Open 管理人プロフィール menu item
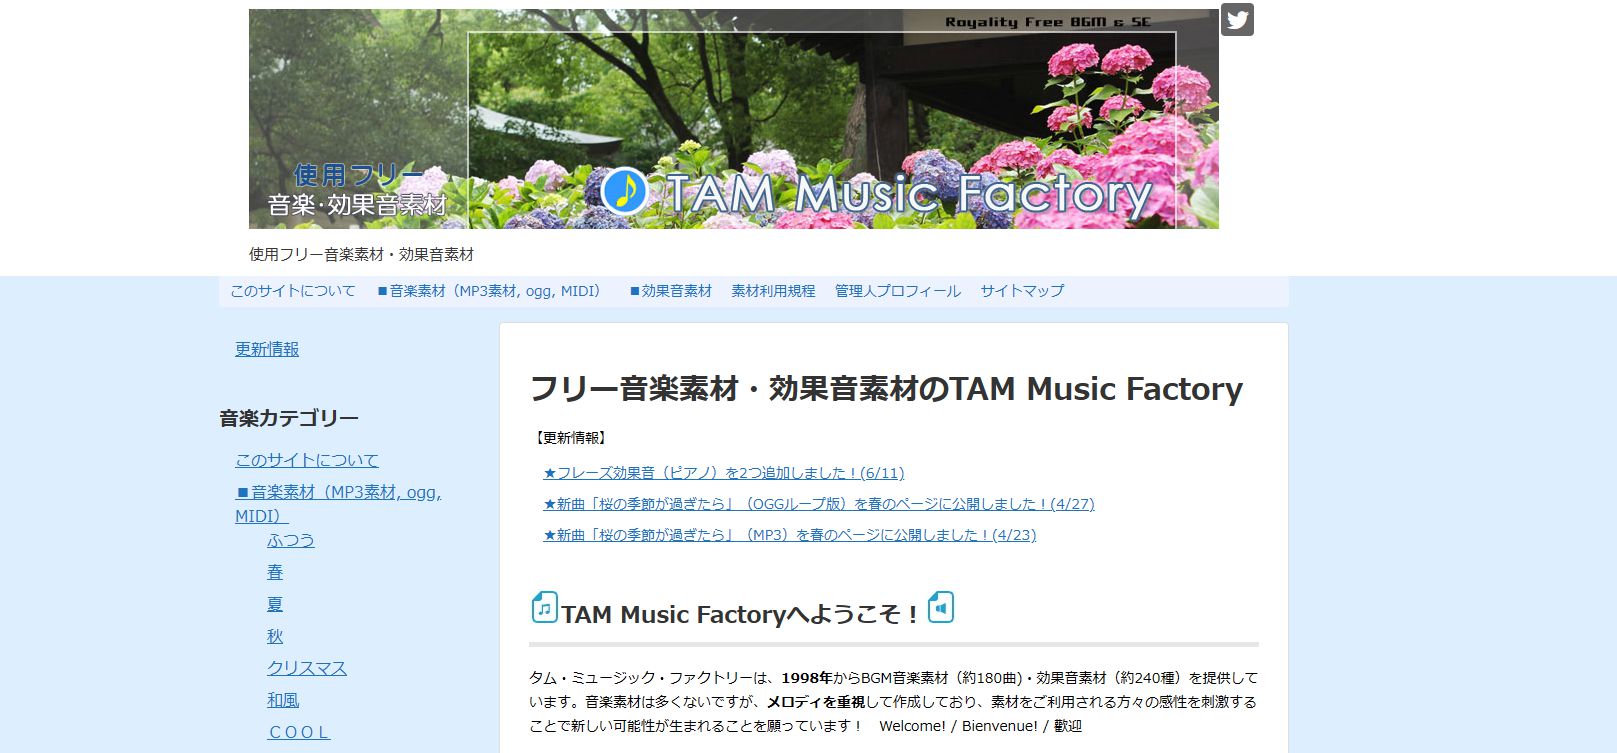This screenshot has height=753, width=1617. [897, 291]
